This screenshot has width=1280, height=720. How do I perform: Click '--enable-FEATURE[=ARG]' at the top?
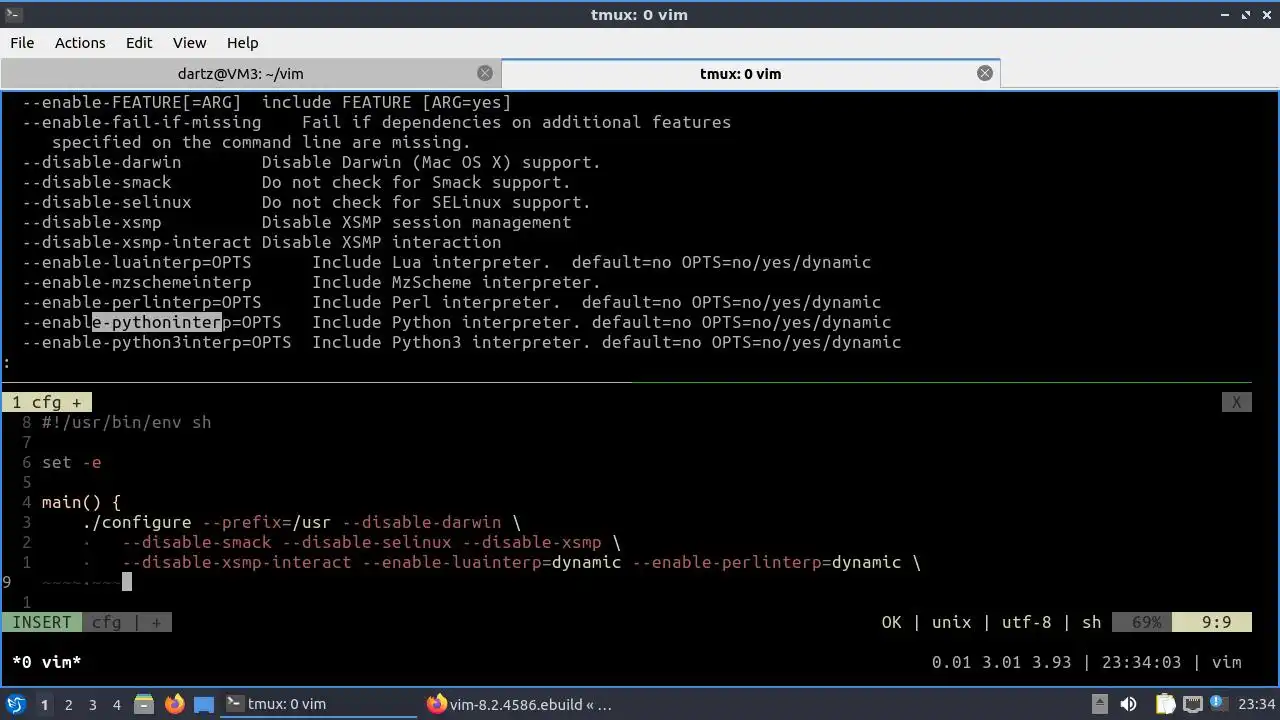(132, 102)
